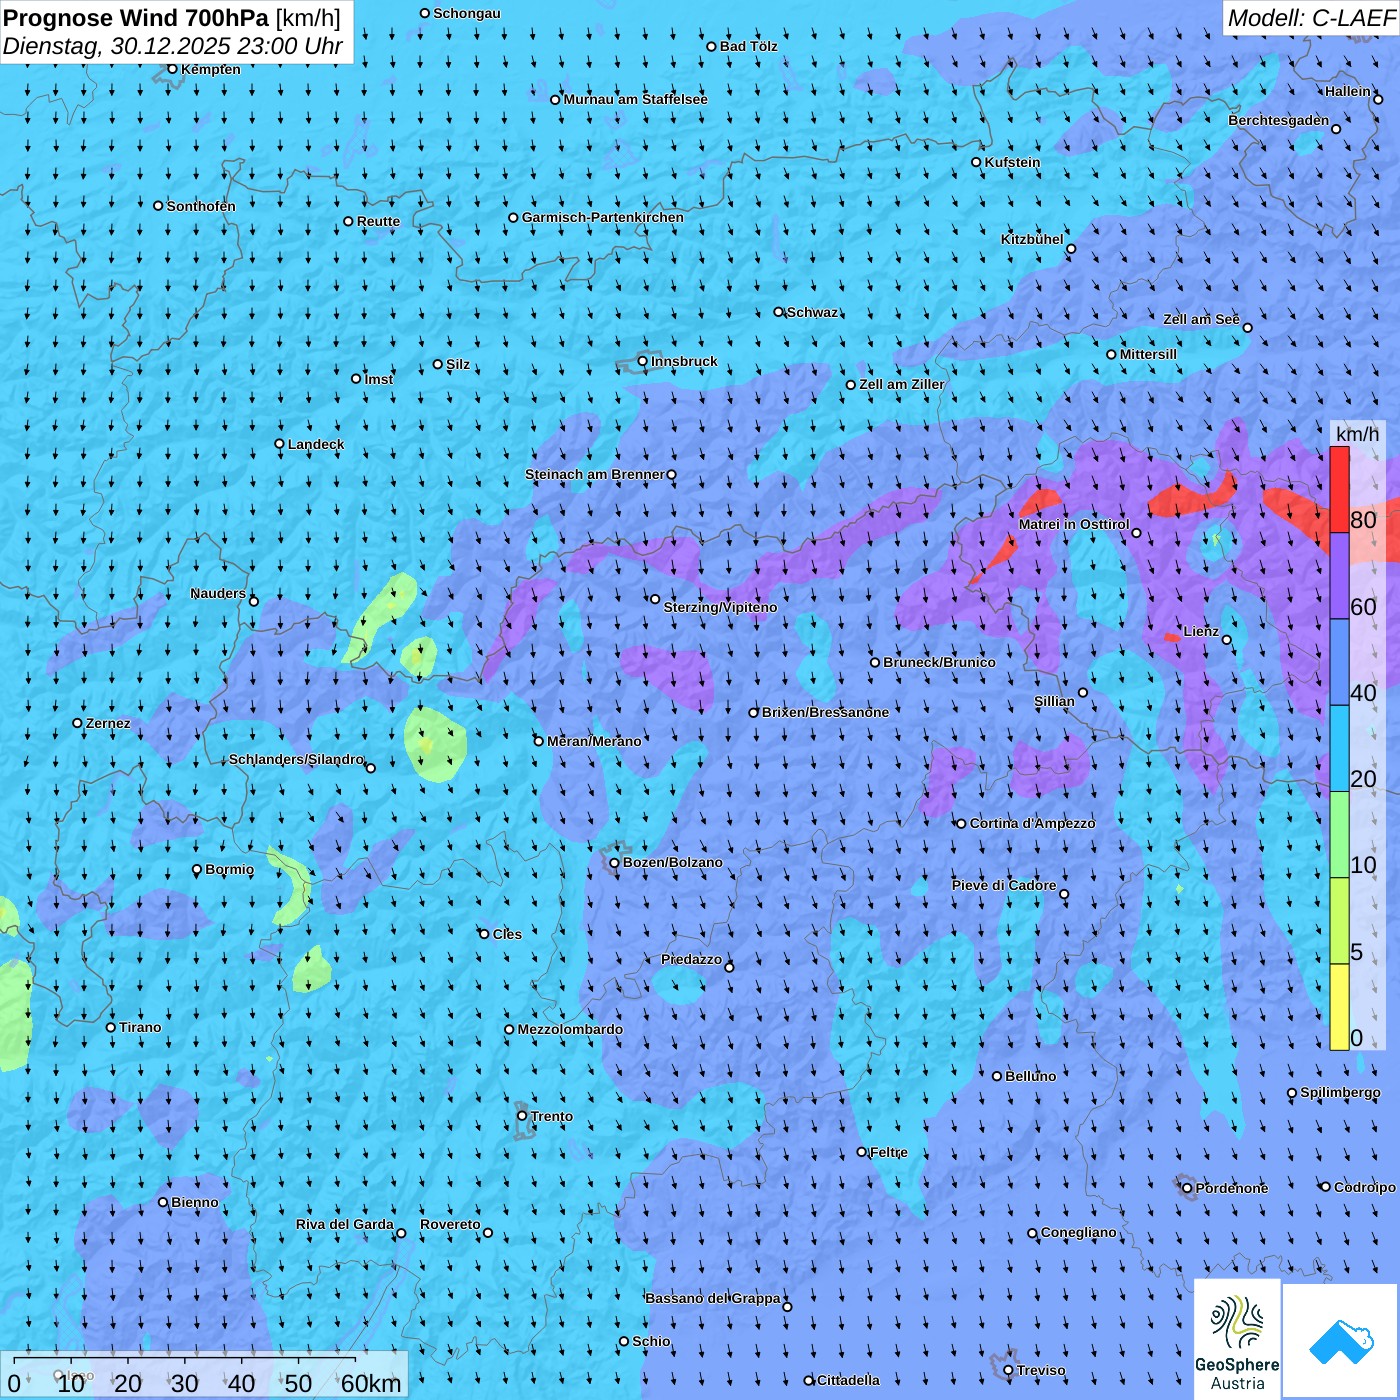Click the red 80+ km/h legend color
The height and width of the screenshot is (1400, 1400).
(1339, 490)
